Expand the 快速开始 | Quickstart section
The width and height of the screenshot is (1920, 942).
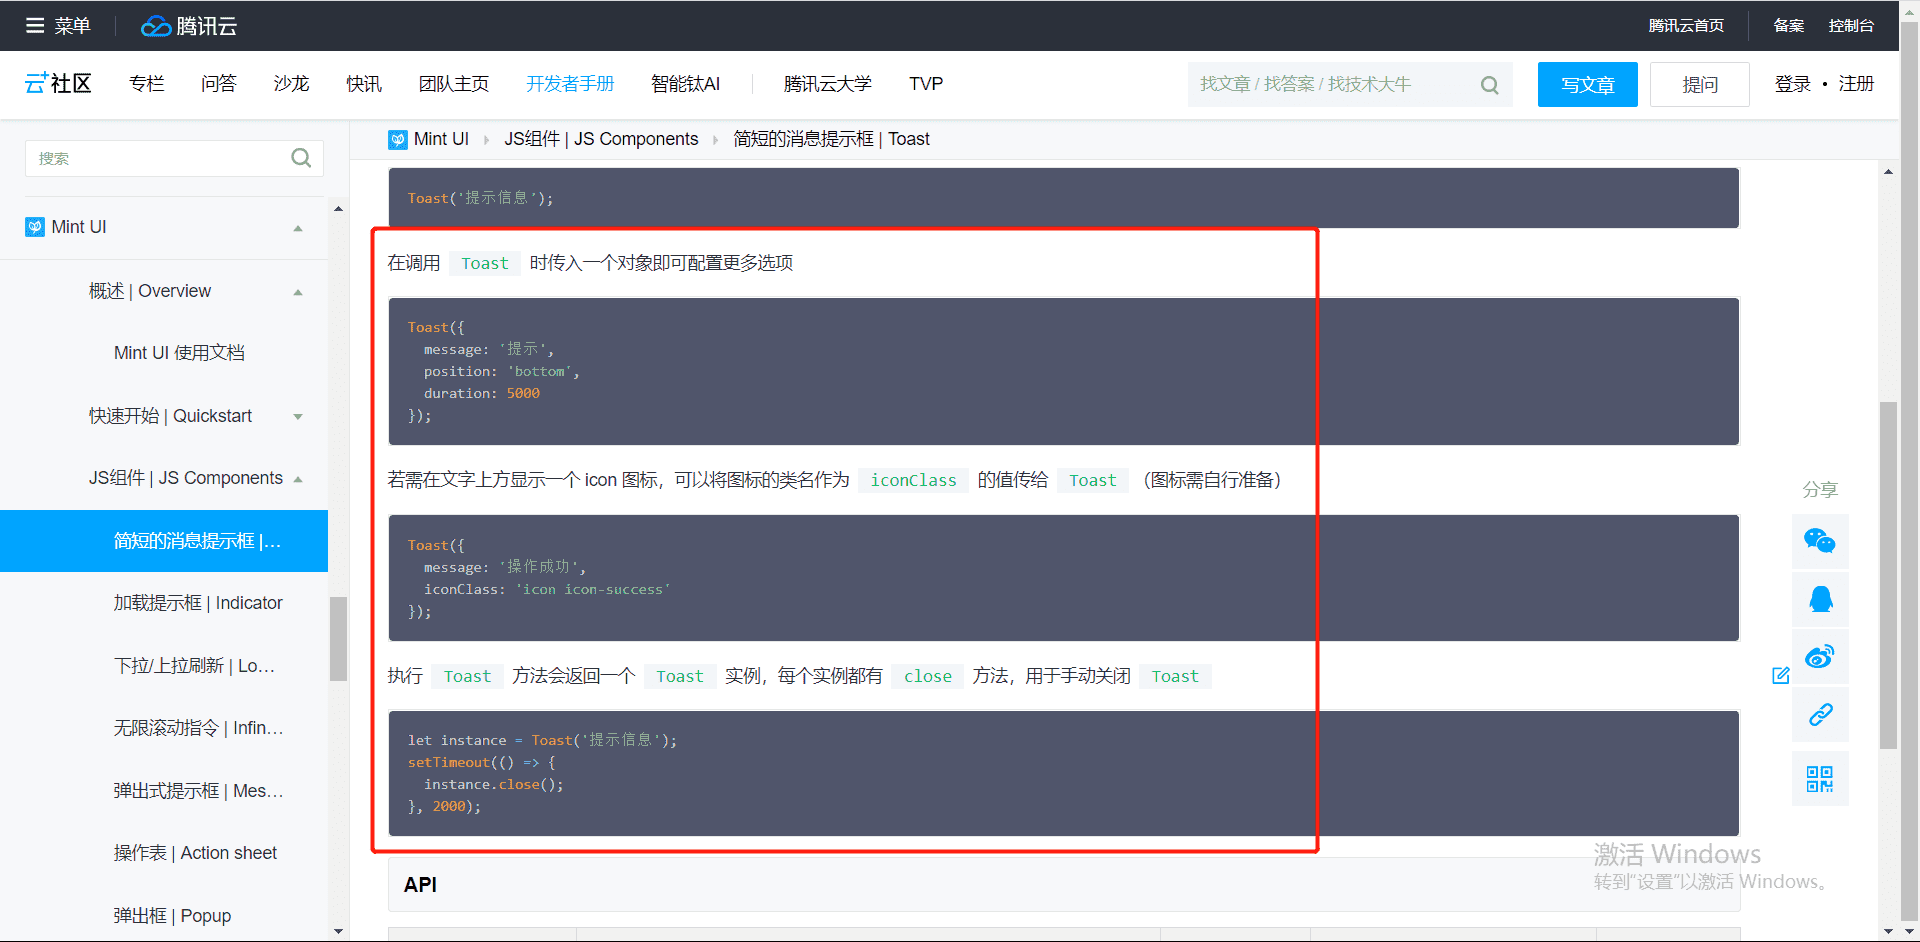(x=298, y=417)
